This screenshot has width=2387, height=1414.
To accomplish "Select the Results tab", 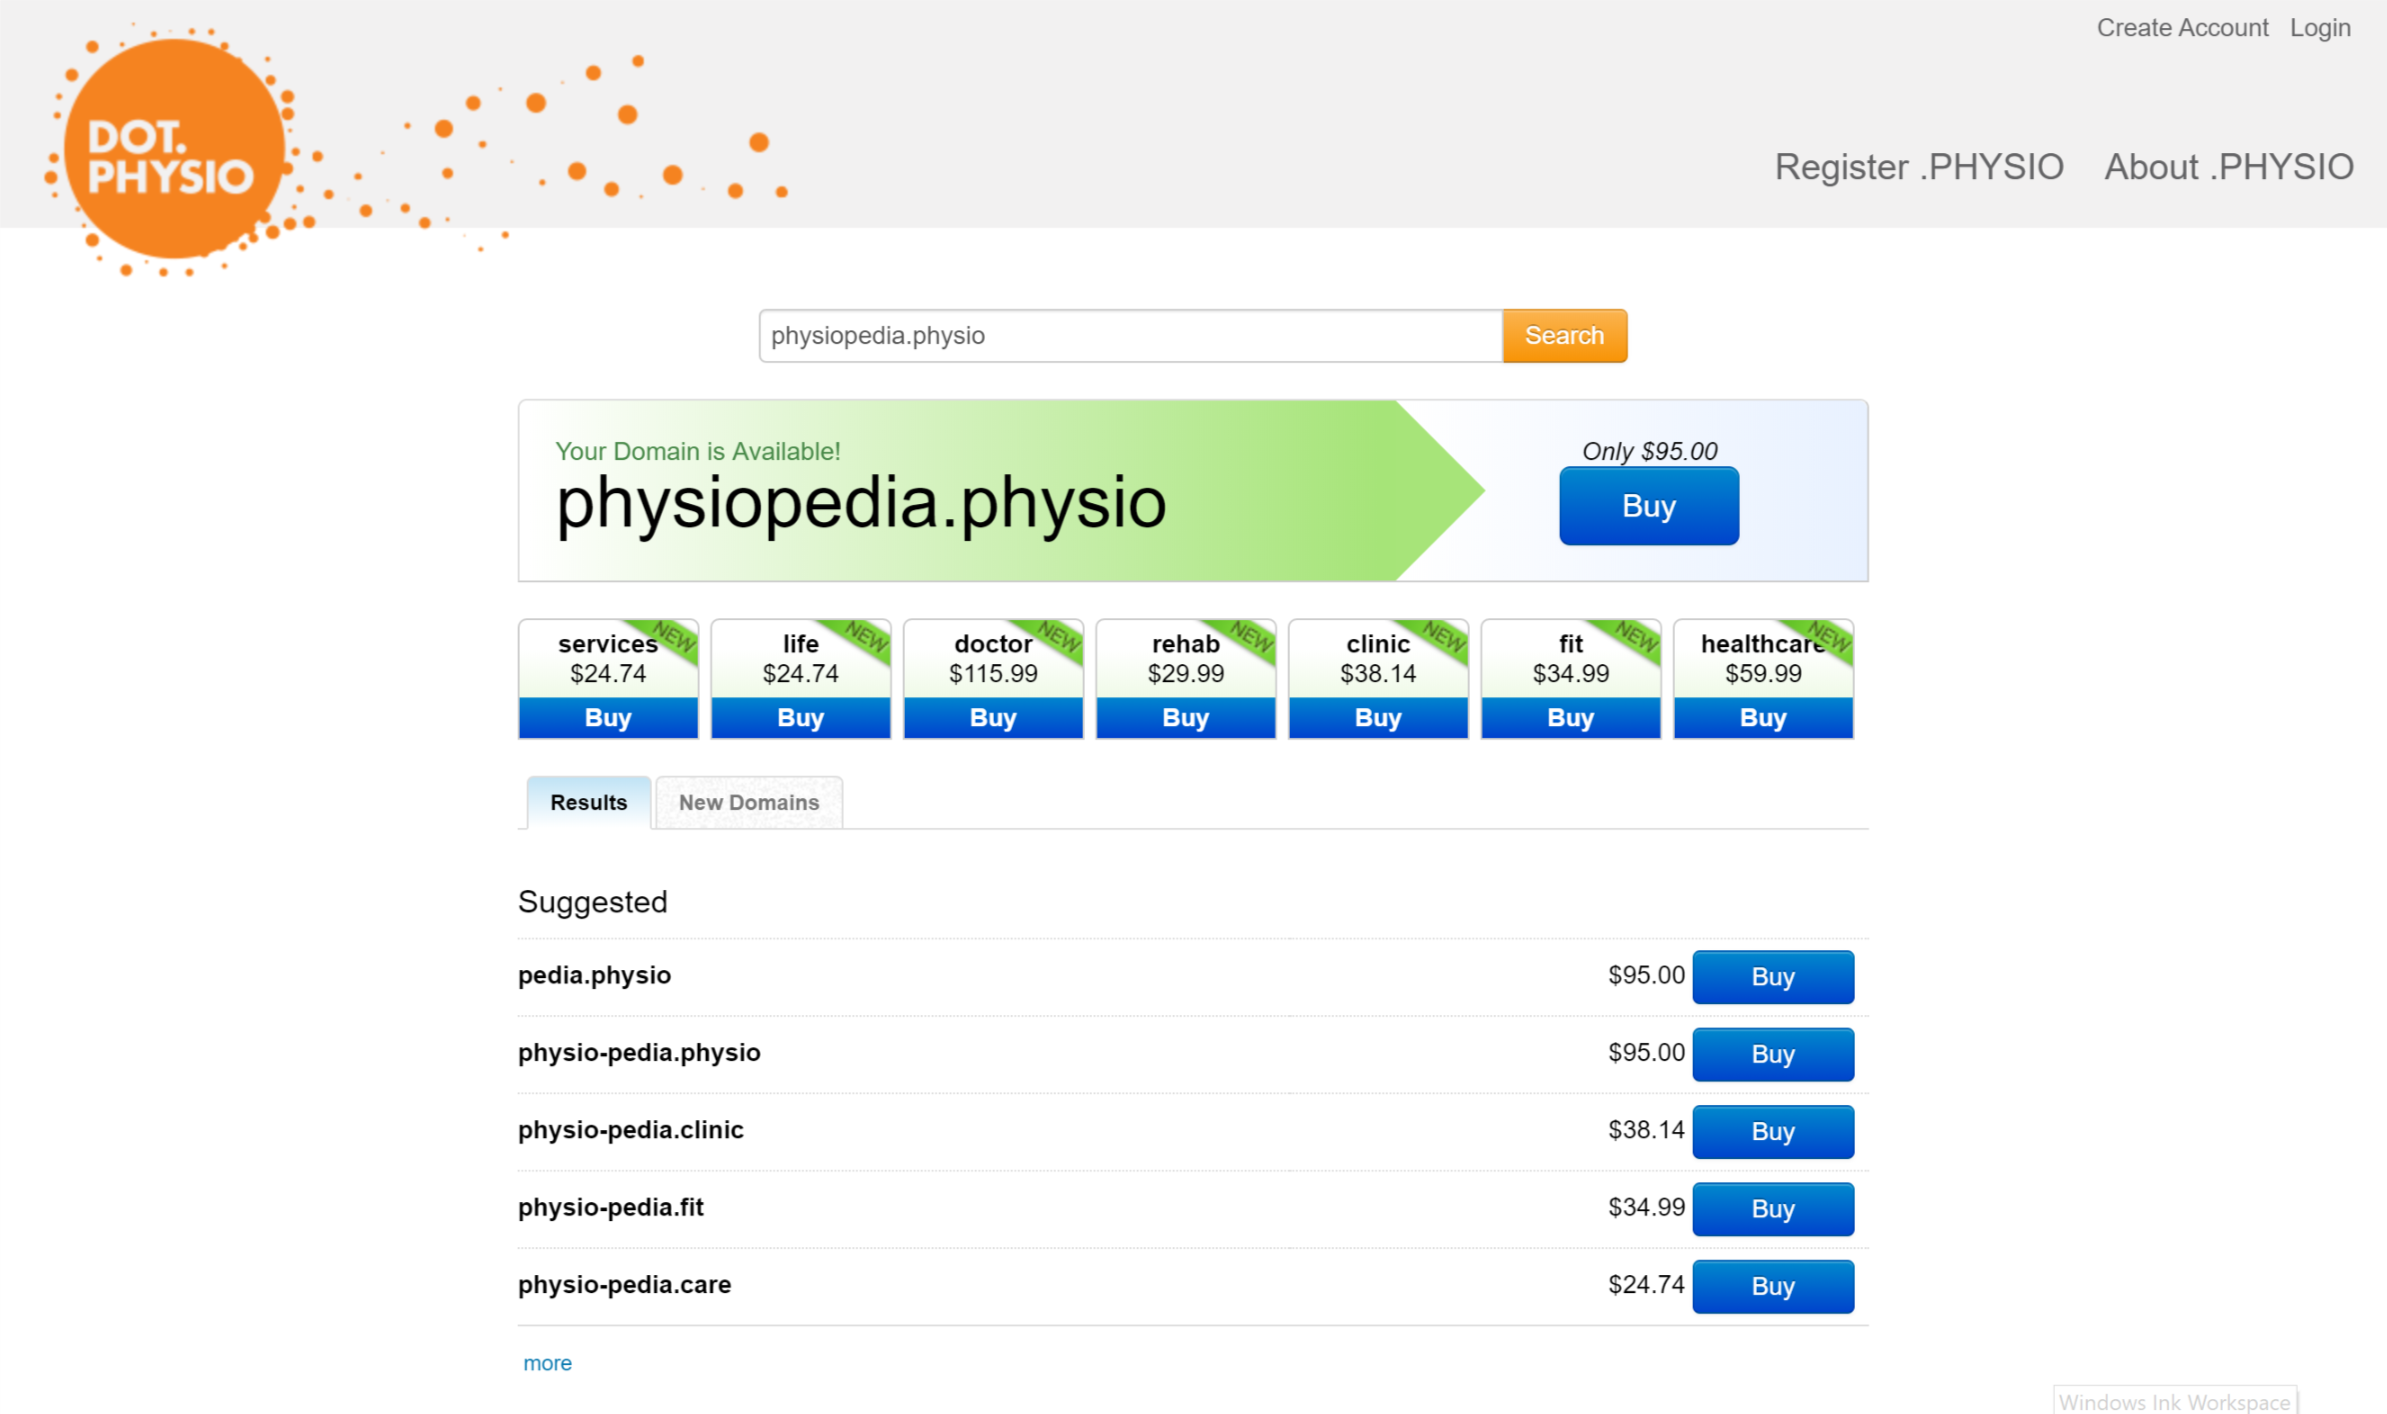I will [x=588, y=802].
